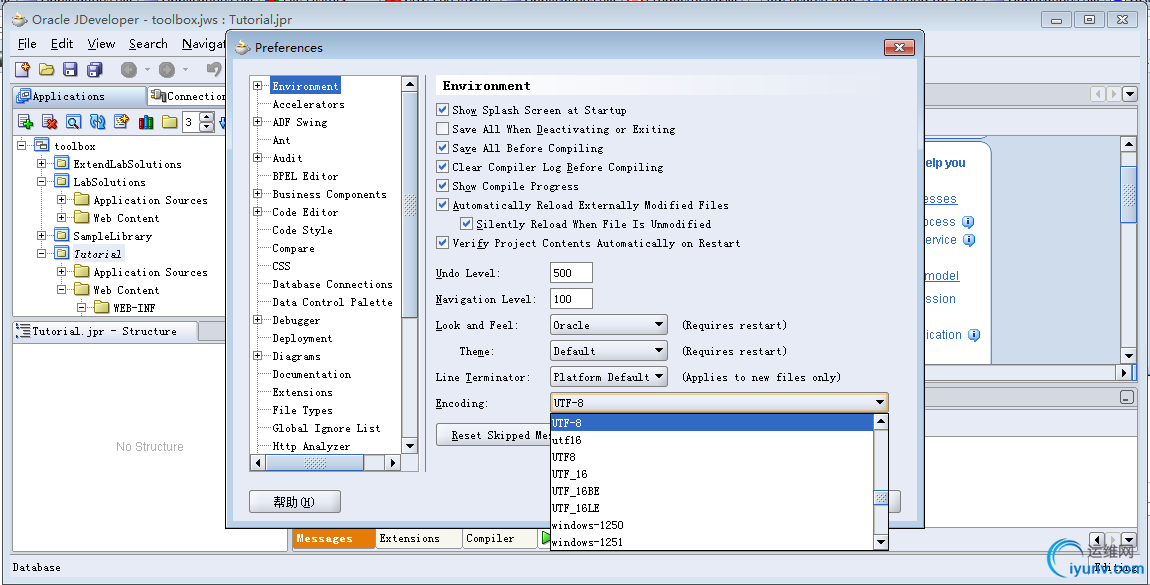1150x585 pixels.
Task: Click the blue refresh arrows icon
Action: click(98, 121)
